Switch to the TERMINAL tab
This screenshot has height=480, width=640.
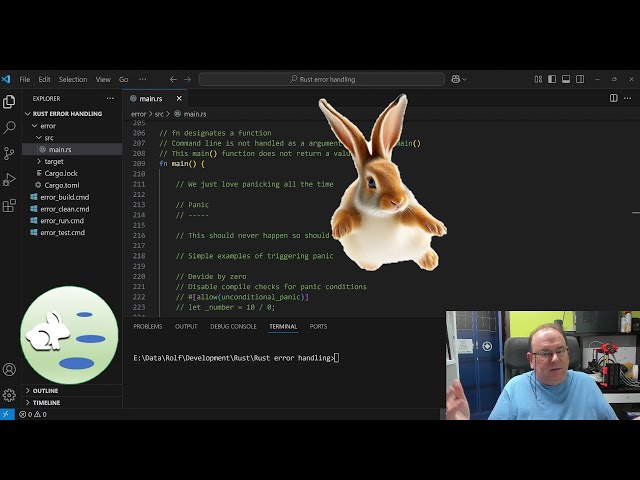tap(283, 327)
